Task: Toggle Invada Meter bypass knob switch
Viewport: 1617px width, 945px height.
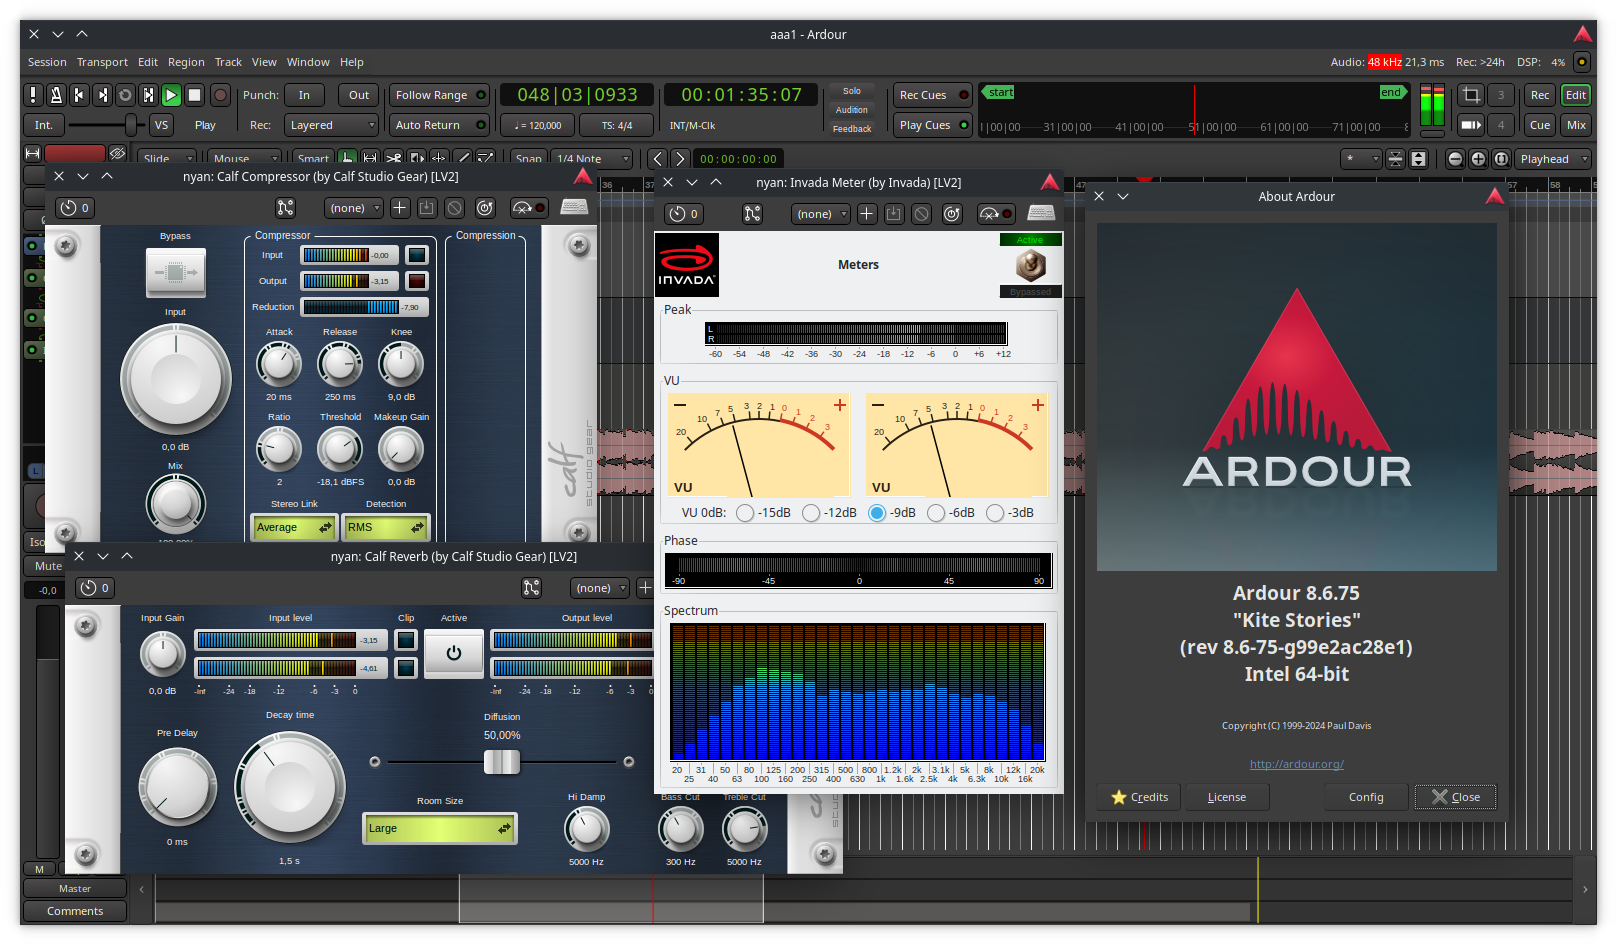Action: [1030, 266]
